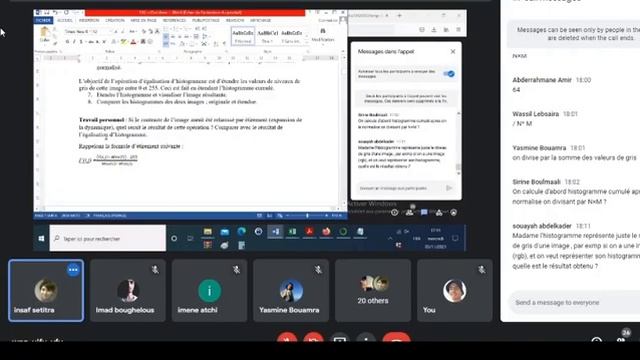Select the You participant tile

point(455,291)
